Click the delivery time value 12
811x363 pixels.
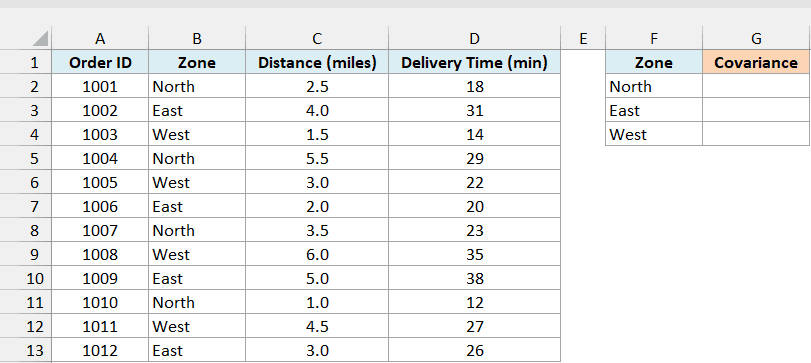click(474, 302)
